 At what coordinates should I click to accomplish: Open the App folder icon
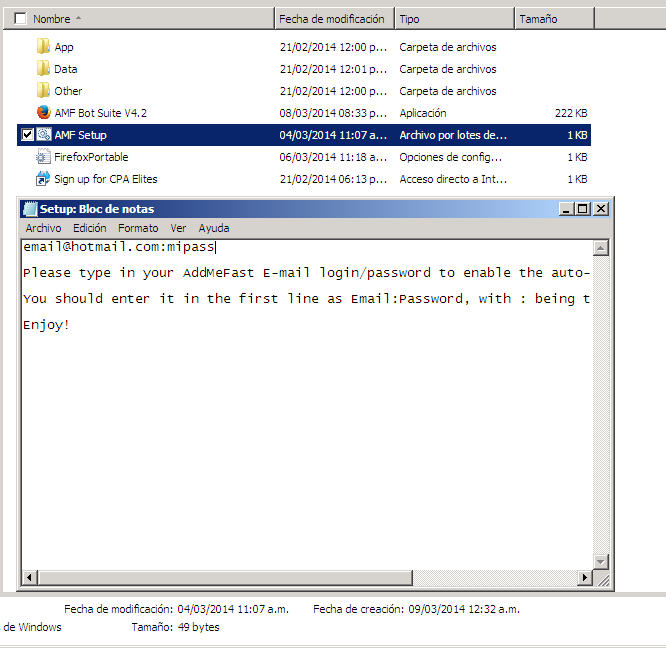click(43, 47)
